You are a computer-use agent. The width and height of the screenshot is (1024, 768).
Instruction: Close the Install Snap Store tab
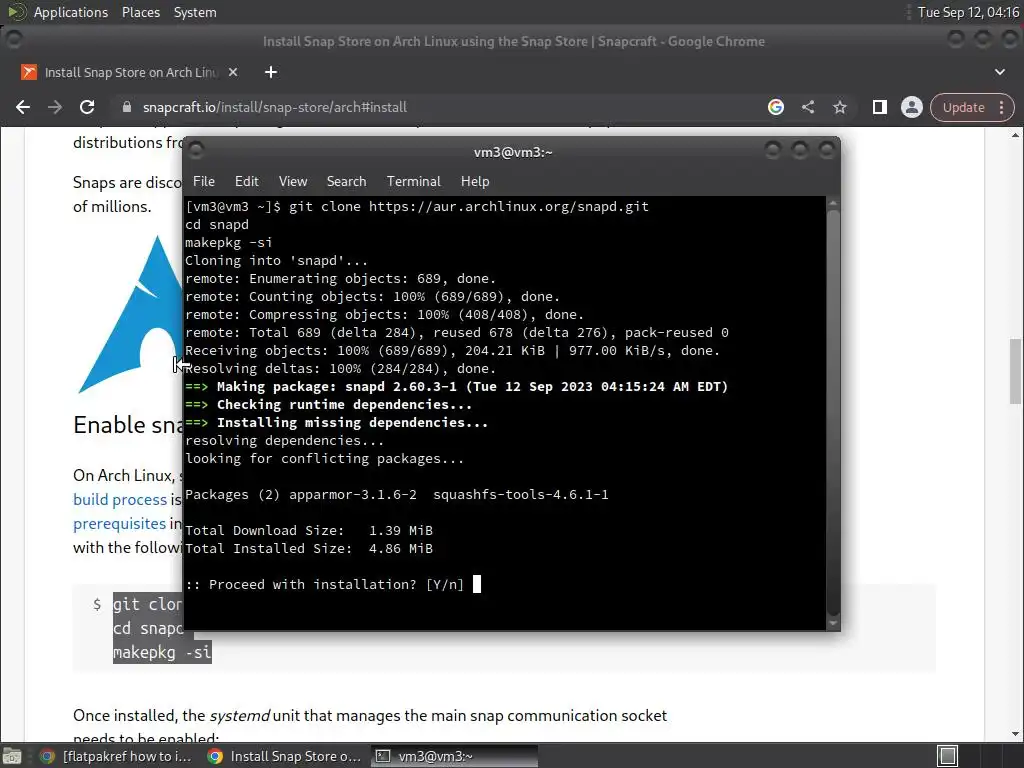point(232,72)
